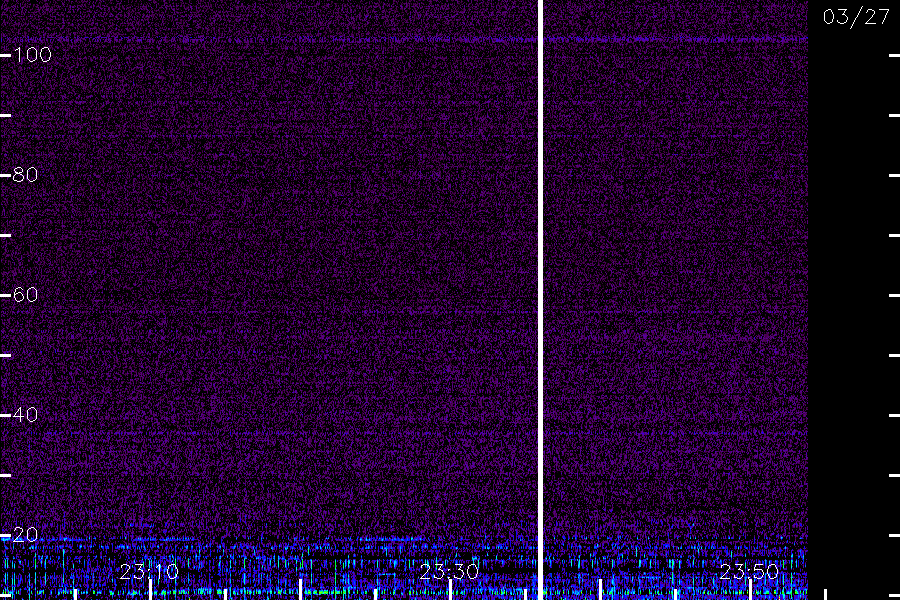Click the 80 frequency axis label
900x600 pixels.
[25, 175]
